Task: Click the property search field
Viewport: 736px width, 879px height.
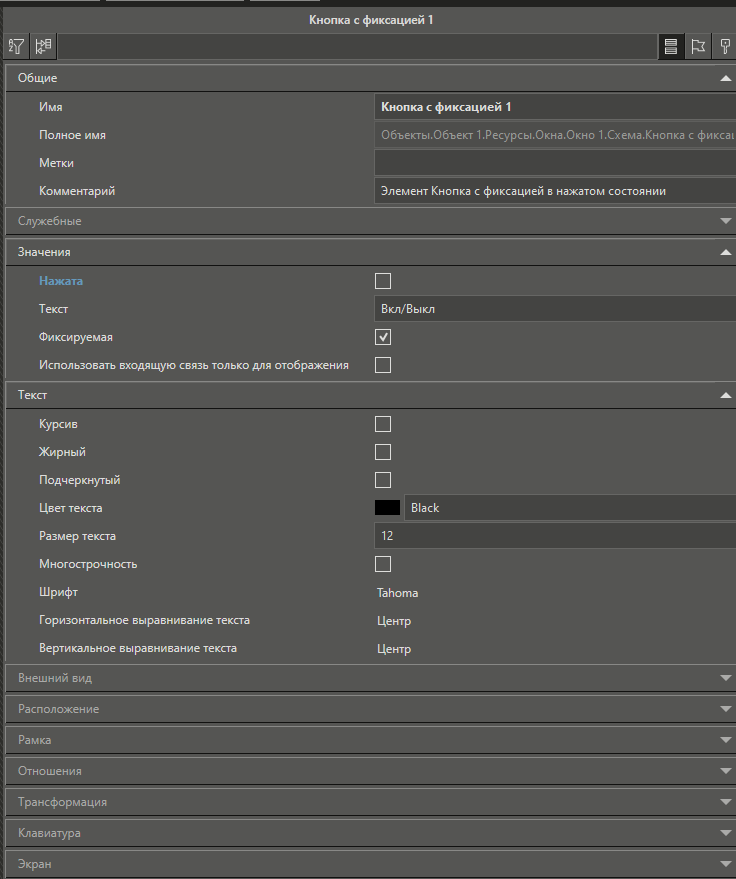Action: click(x=357, y=47)
